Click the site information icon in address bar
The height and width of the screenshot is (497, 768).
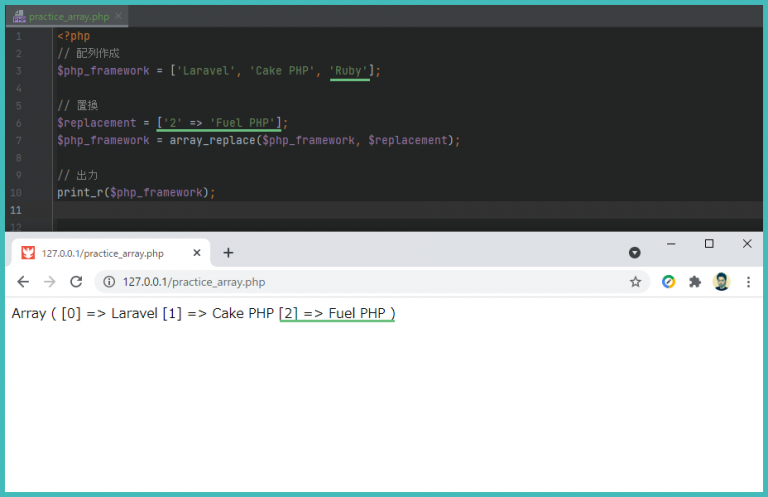(x=108, y=282)
